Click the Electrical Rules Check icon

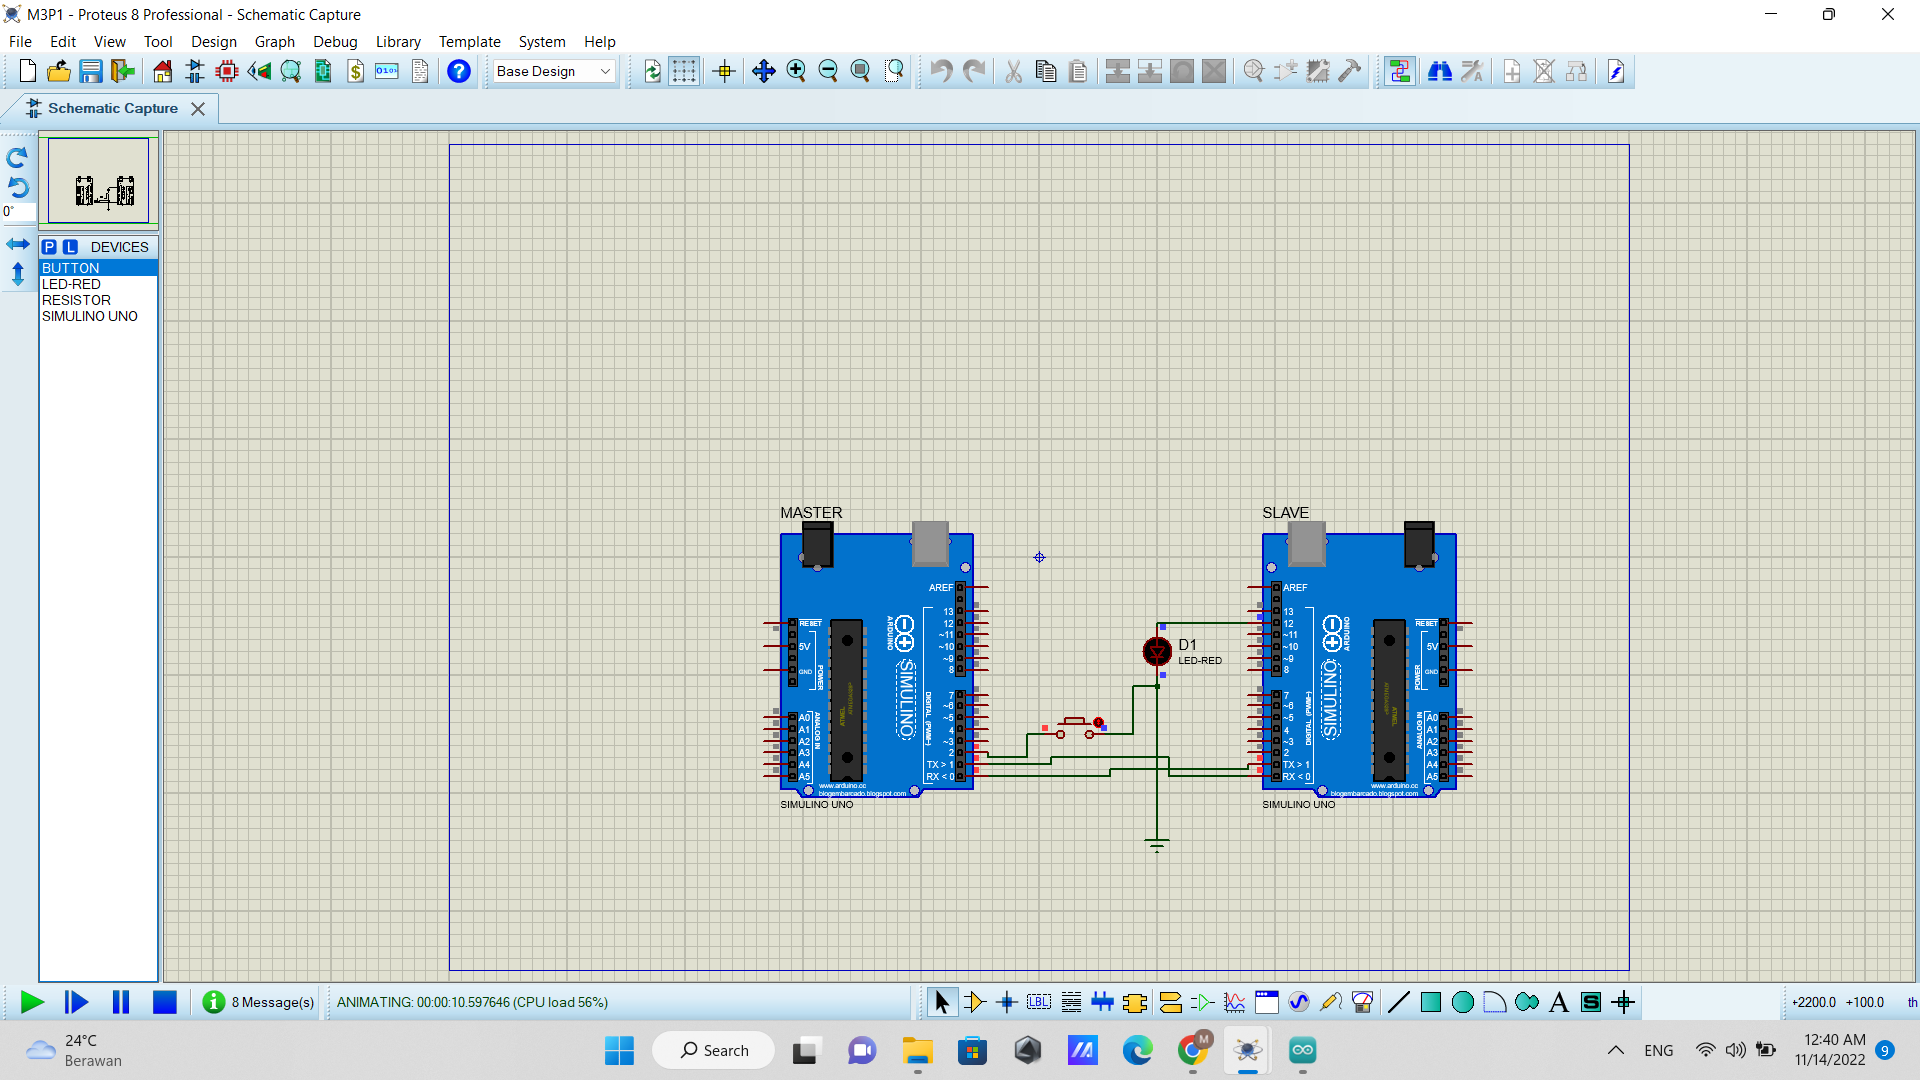click(1616, 71)
